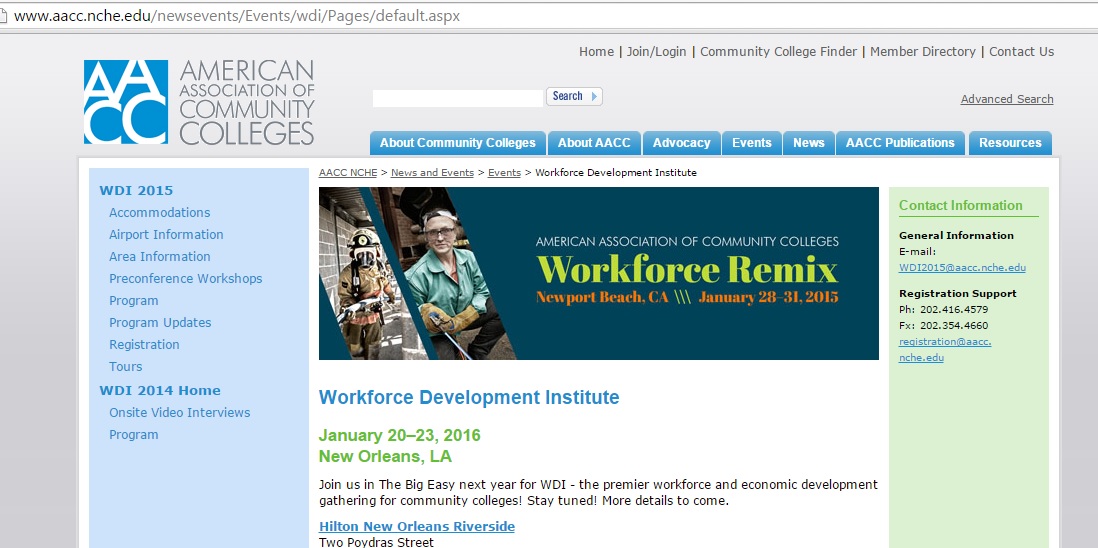Click News and Events in the breadcrumb
Screen dimensions: 1098x548
[x=432, y=173]
